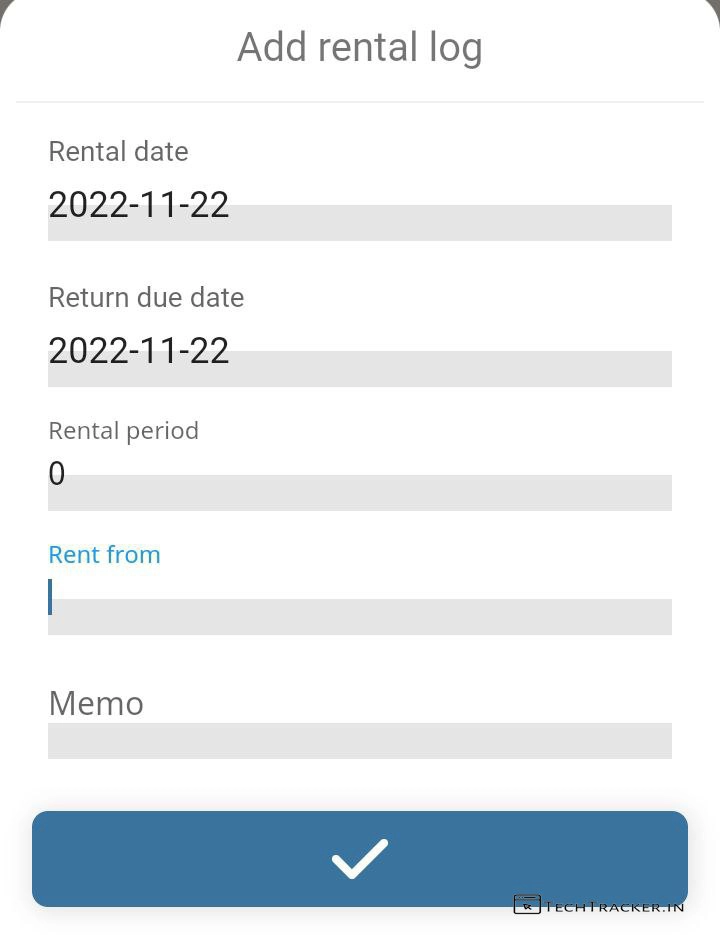Click the white checkmark icon

point(359,859)
